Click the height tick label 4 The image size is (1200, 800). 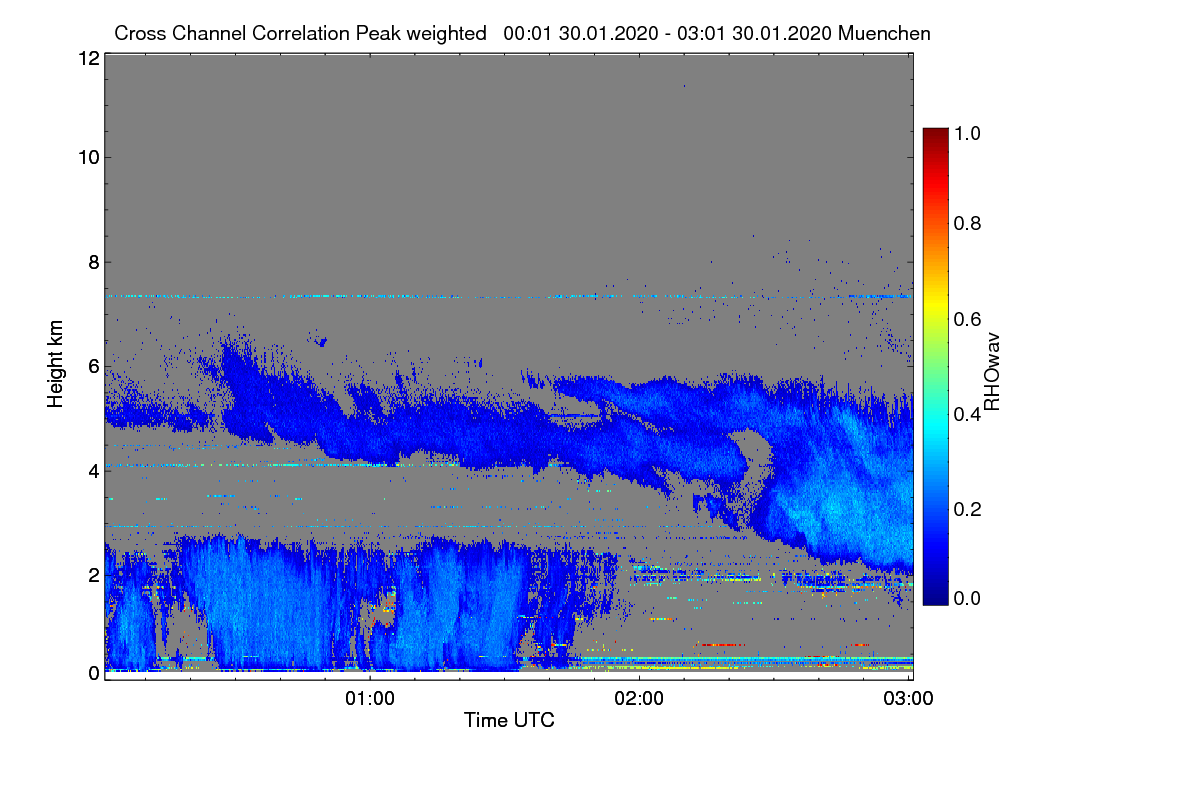coord(93,470)
